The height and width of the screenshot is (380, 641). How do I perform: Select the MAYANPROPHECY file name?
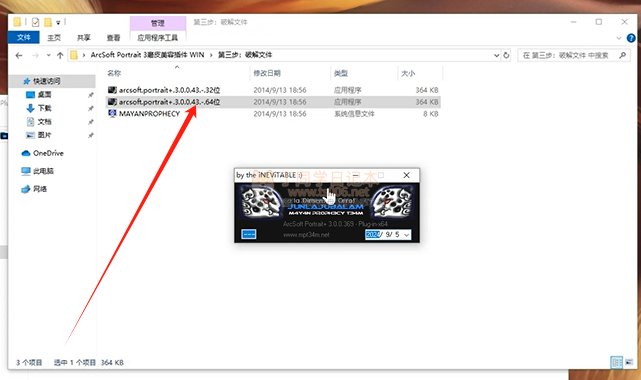pos(149,114)
